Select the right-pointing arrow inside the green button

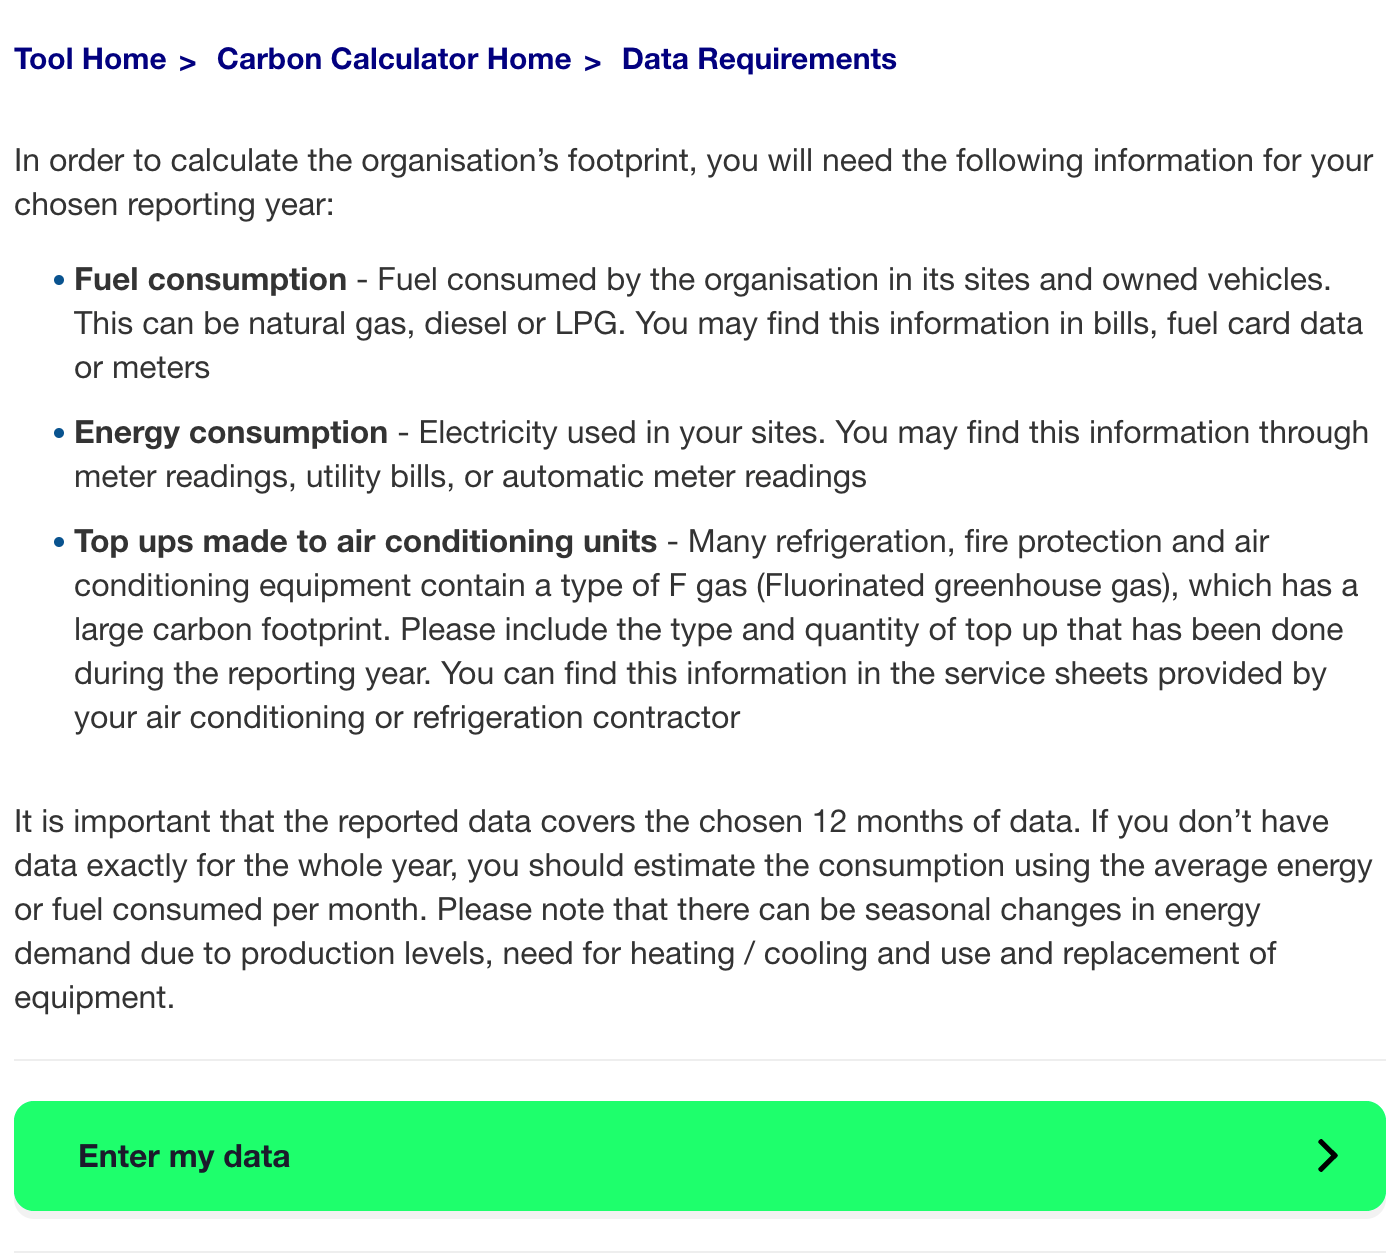click(1327, 1156)
